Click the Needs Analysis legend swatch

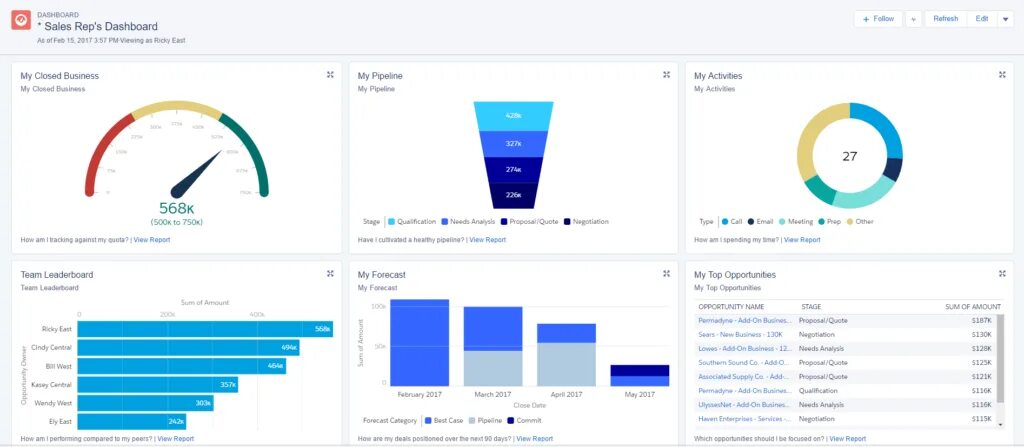coord(445,222)
